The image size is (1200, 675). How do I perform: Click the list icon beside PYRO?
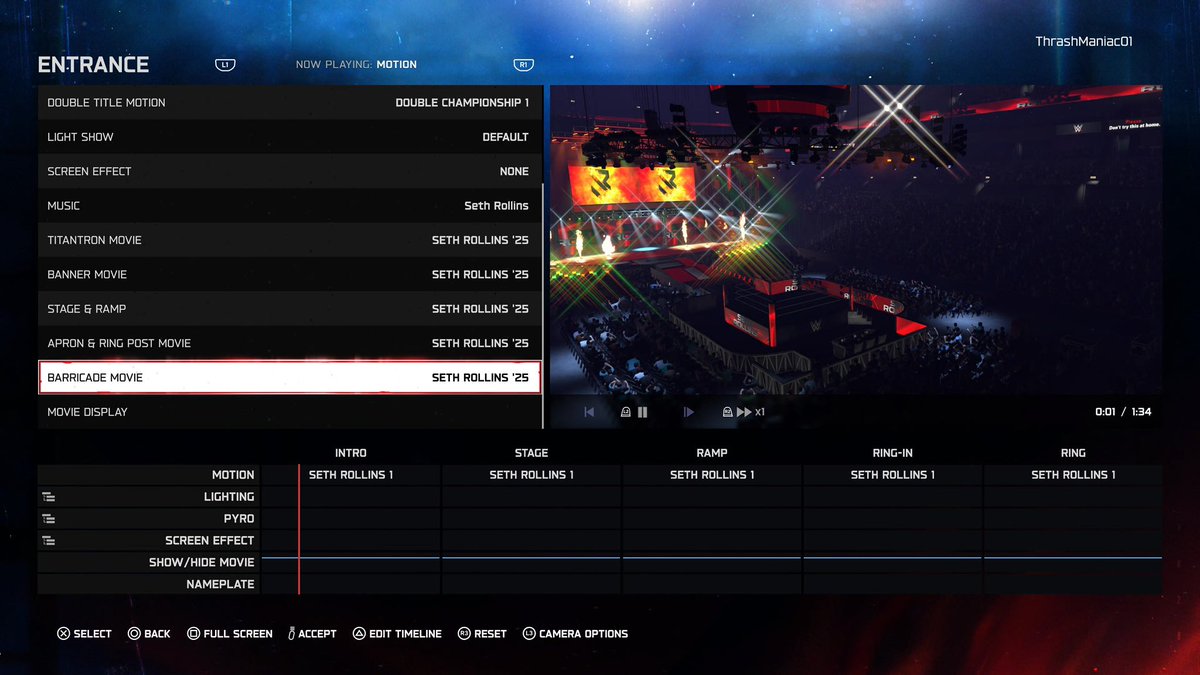(48, 519)
